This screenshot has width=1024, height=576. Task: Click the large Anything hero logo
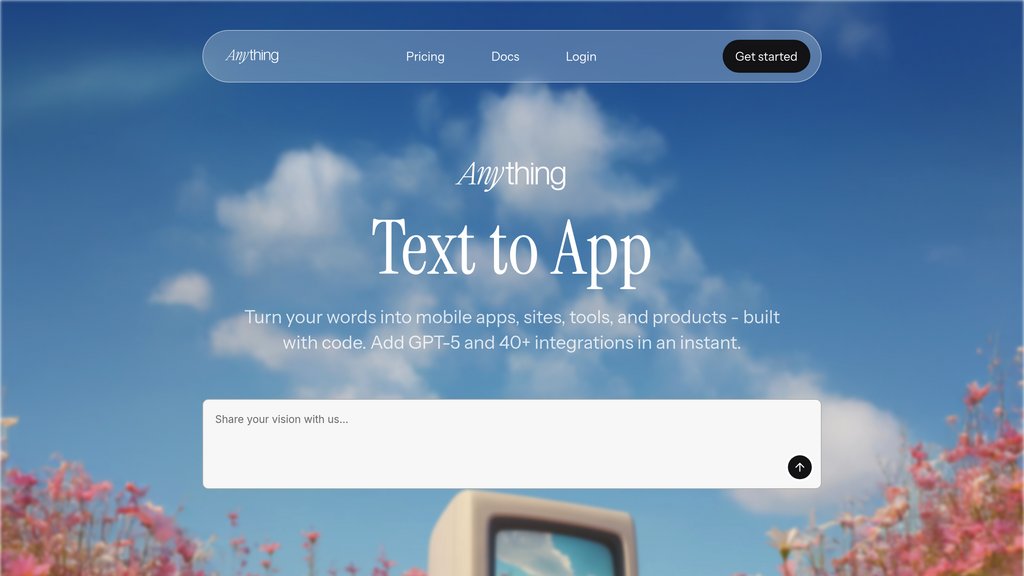click(511, 175)
